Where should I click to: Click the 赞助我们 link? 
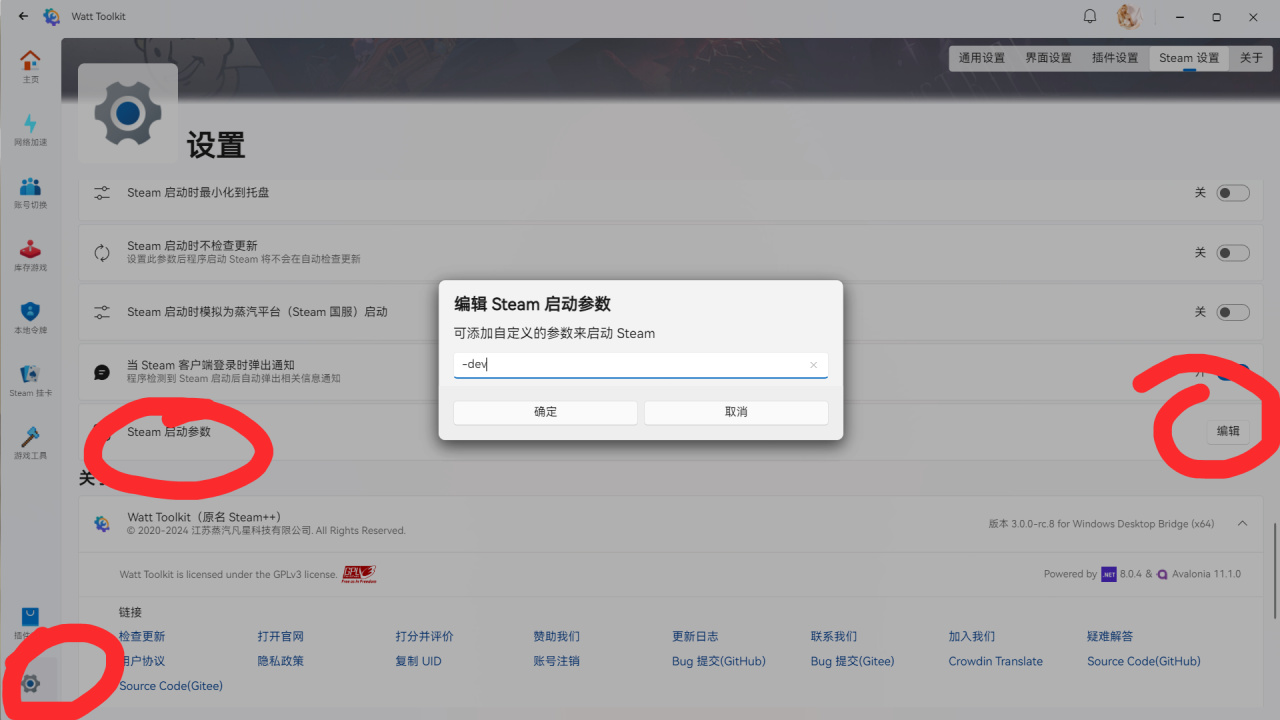(556, 636)
